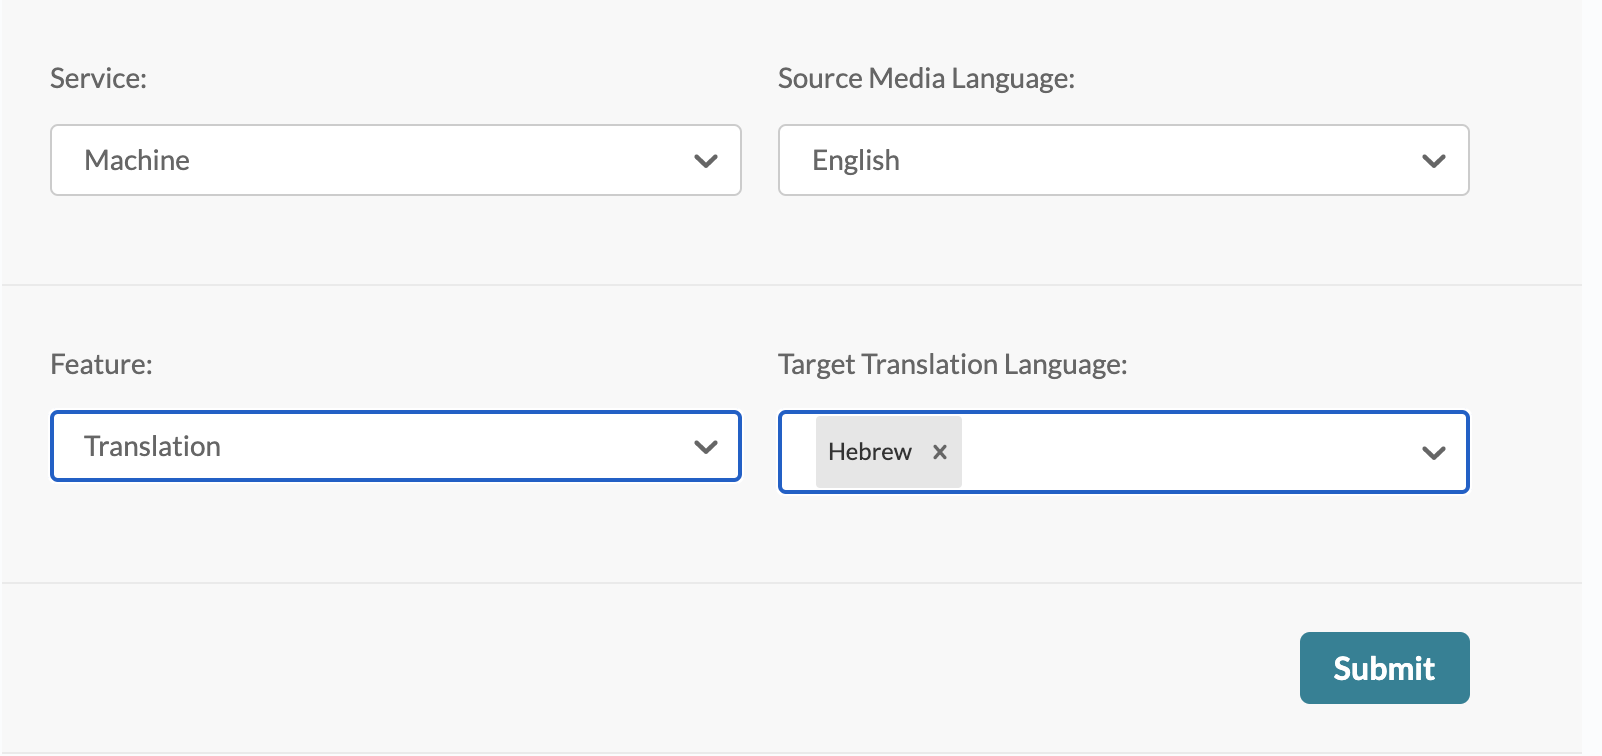Click the "English" value text
Image resolution: width=1602 pixels, height=756 pixels.
(856, 160)
